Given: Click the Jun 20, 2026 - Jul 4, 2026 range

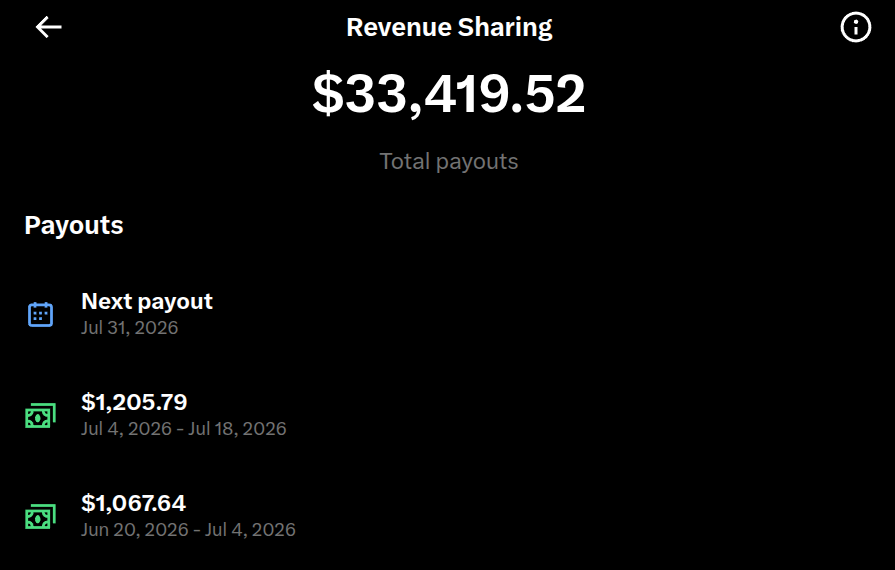Looking at the screenshot, I should (x=188, y=529).
